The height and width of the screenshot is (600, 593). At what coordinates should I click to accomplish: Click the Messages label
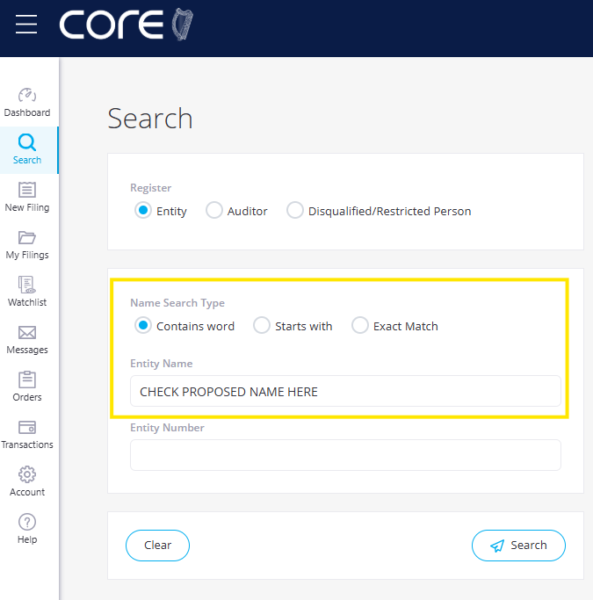27,350
